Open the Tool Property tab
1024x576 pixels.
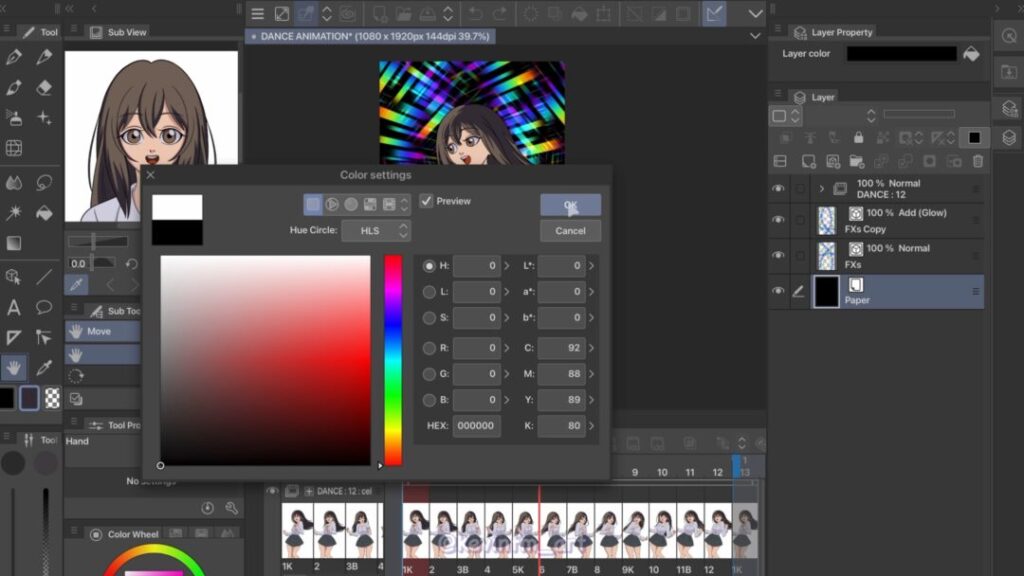(116, 425)
